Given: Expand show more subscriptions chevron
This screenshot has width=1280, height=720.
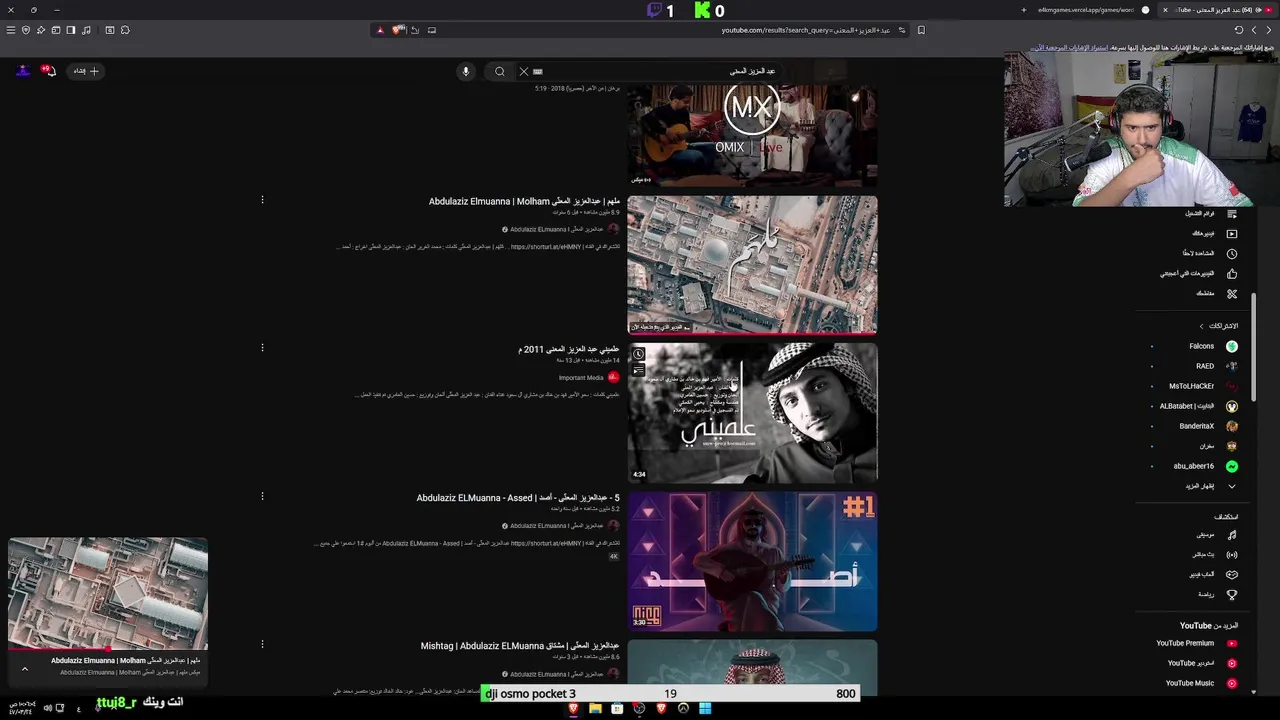Looking at the screenshot, I should (x=1231, y=486).
